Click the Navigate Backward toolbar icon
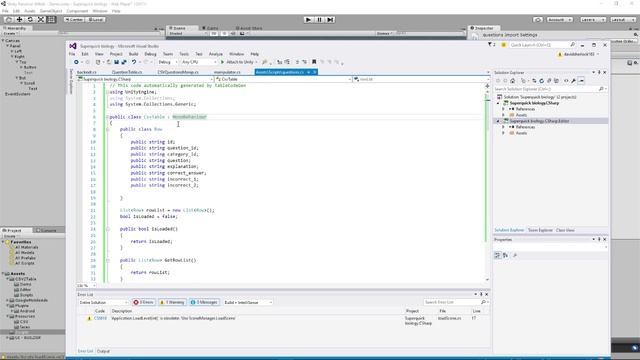The width and height of the screenshot is (640, 360). click(x=76, y=62)
